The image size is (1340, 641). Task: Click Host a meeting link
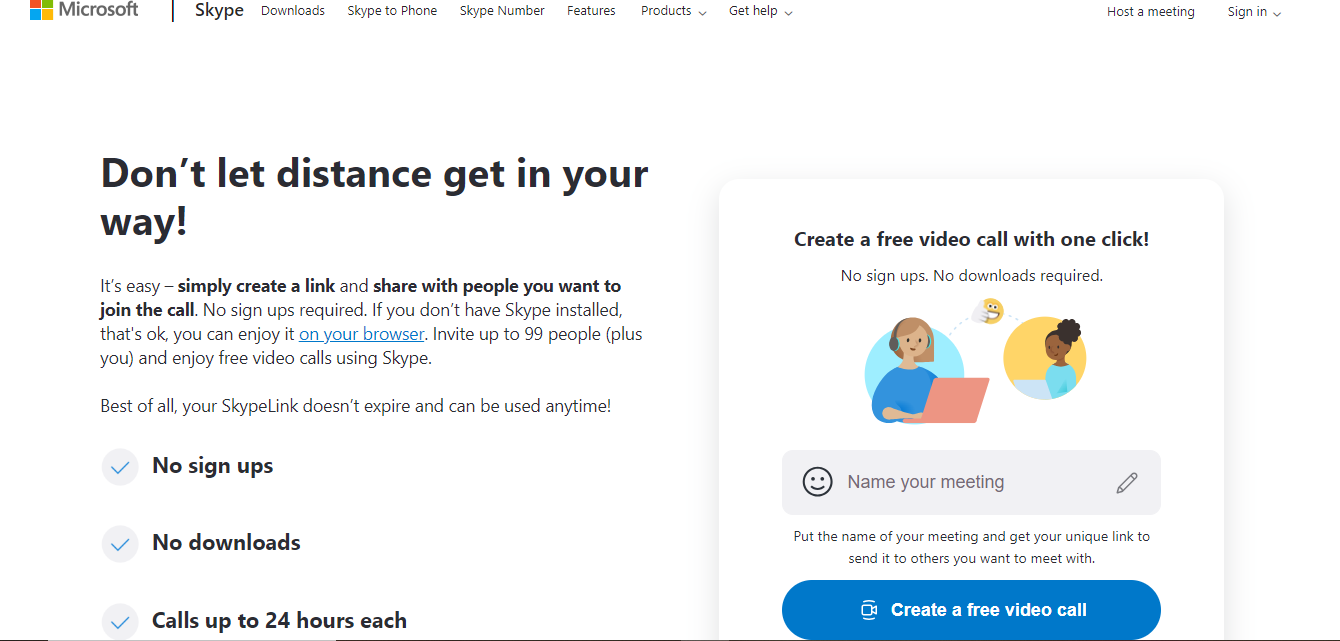(x=1150, y=12)
